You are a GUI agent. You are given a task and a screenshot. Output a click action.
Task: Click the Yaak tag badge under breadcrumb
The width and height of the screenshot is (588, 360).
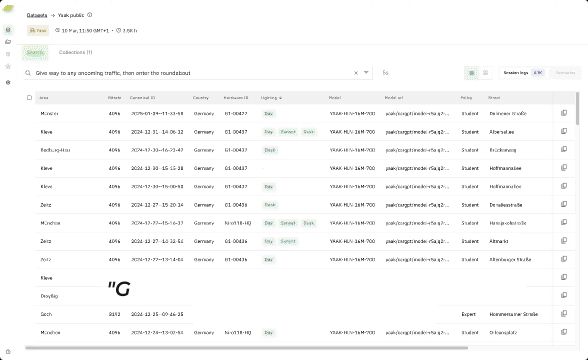point(38,30)
